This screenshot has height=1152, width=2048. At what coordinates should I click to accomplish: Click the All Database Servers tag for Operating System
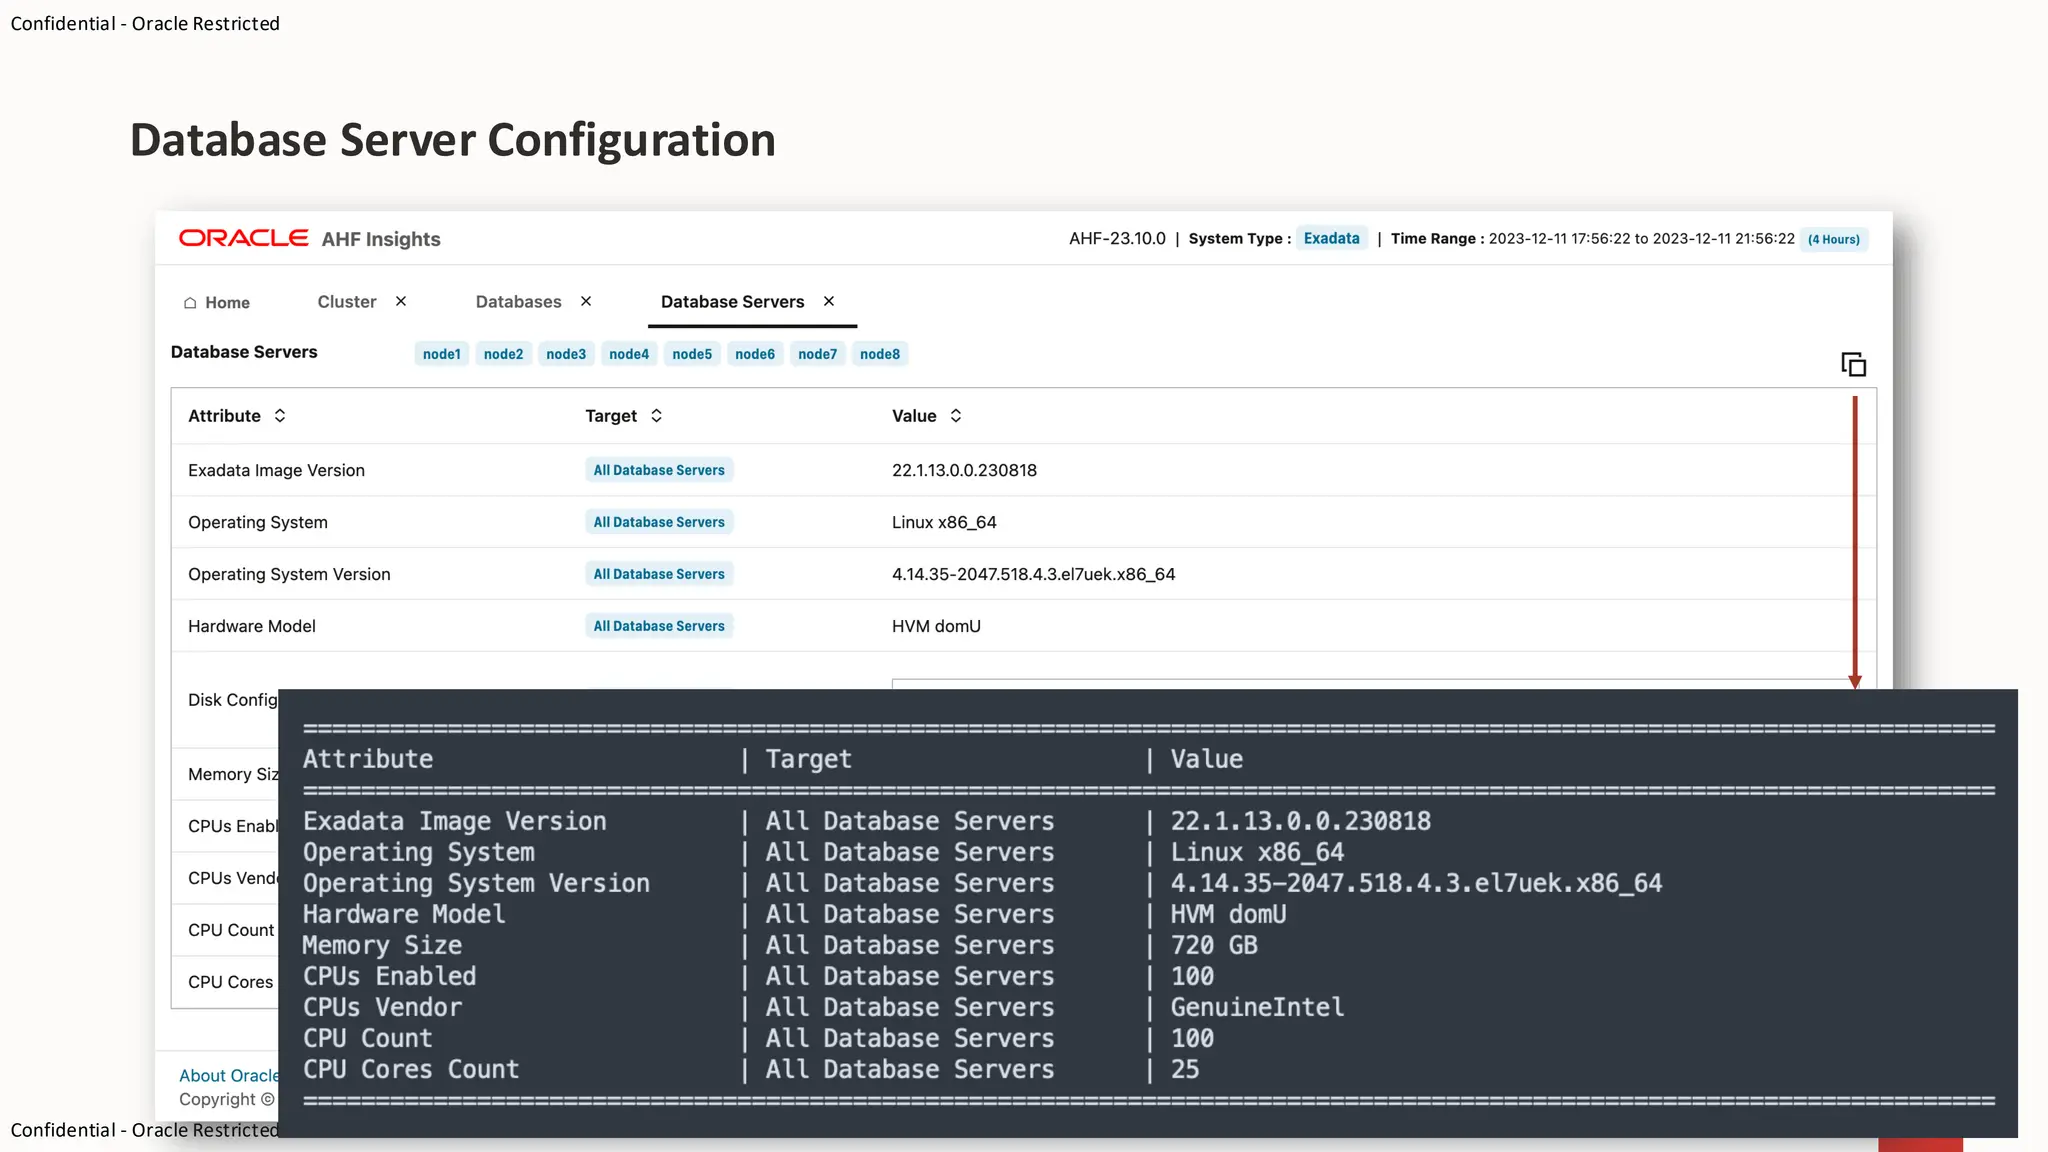pos(659,522)
